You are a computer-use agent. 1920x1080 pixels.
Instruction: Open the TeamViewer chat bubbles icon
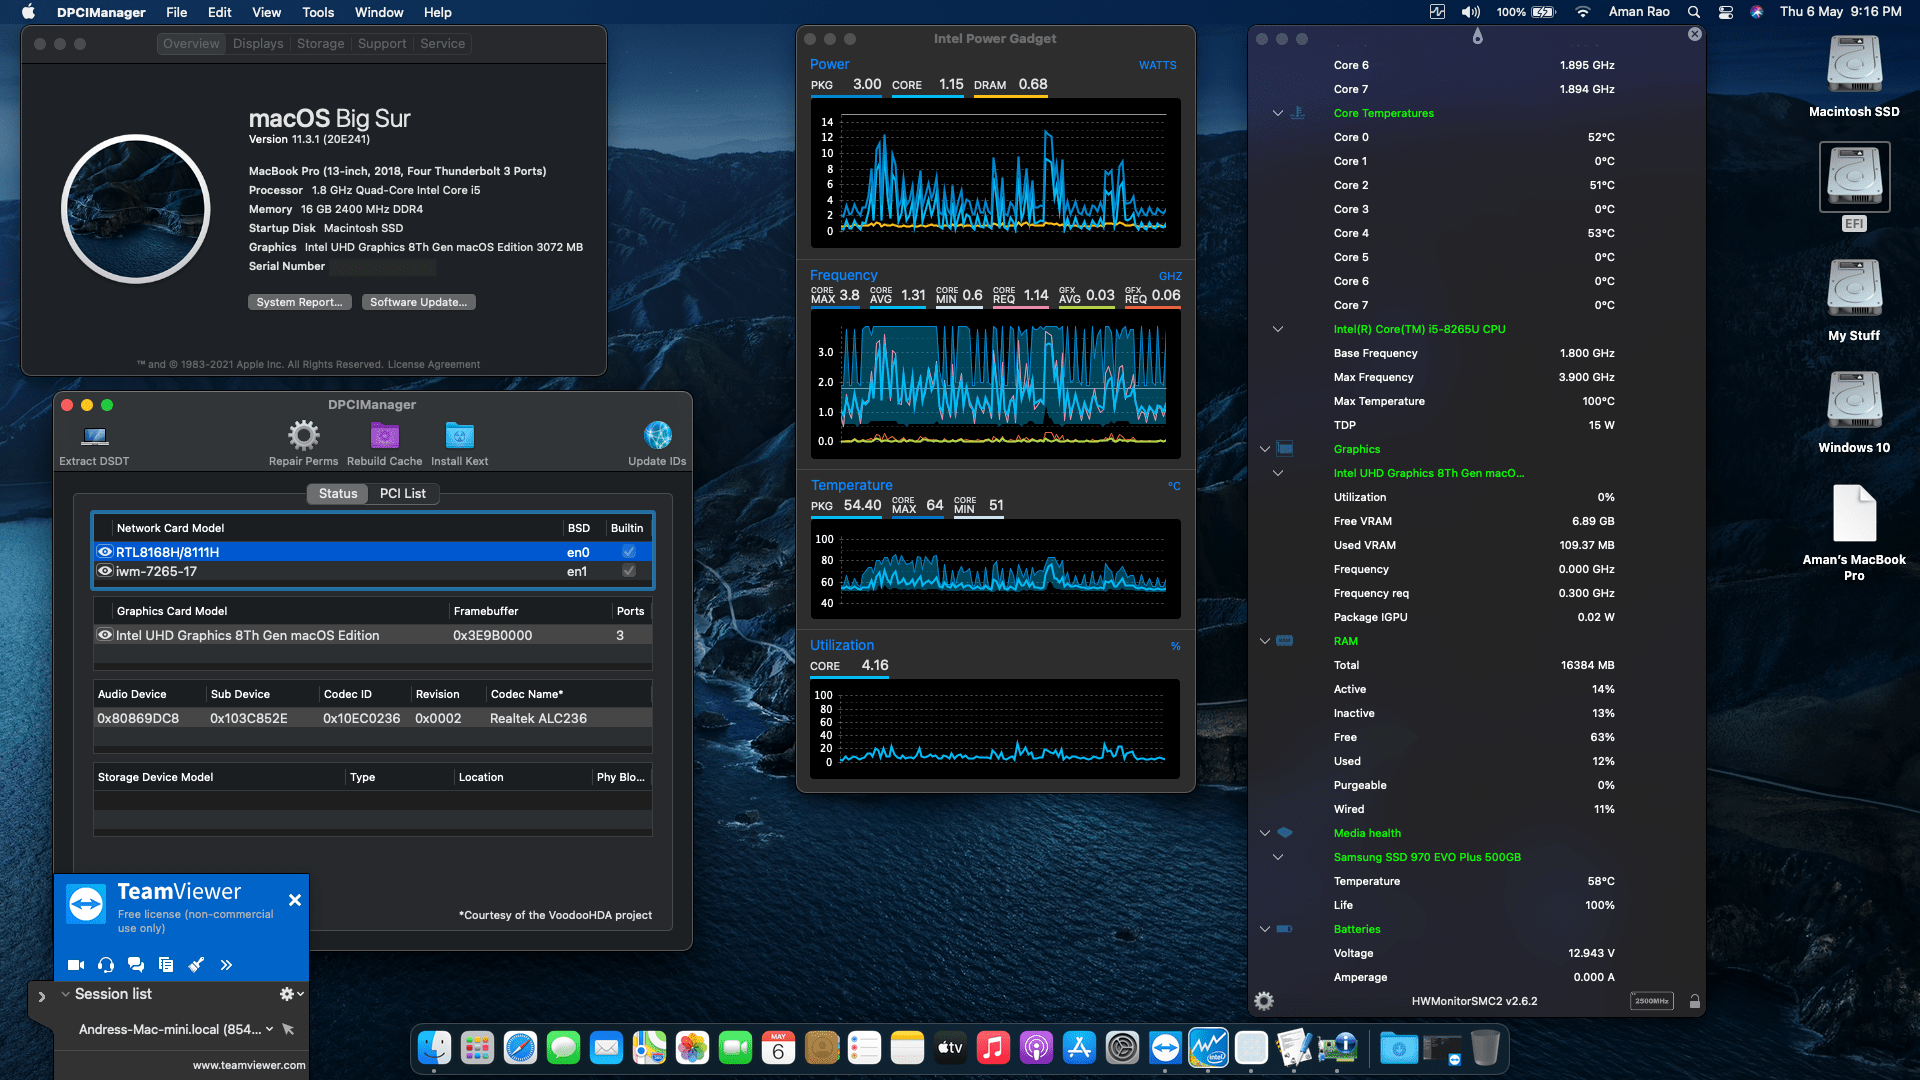[x=136, y=965]
